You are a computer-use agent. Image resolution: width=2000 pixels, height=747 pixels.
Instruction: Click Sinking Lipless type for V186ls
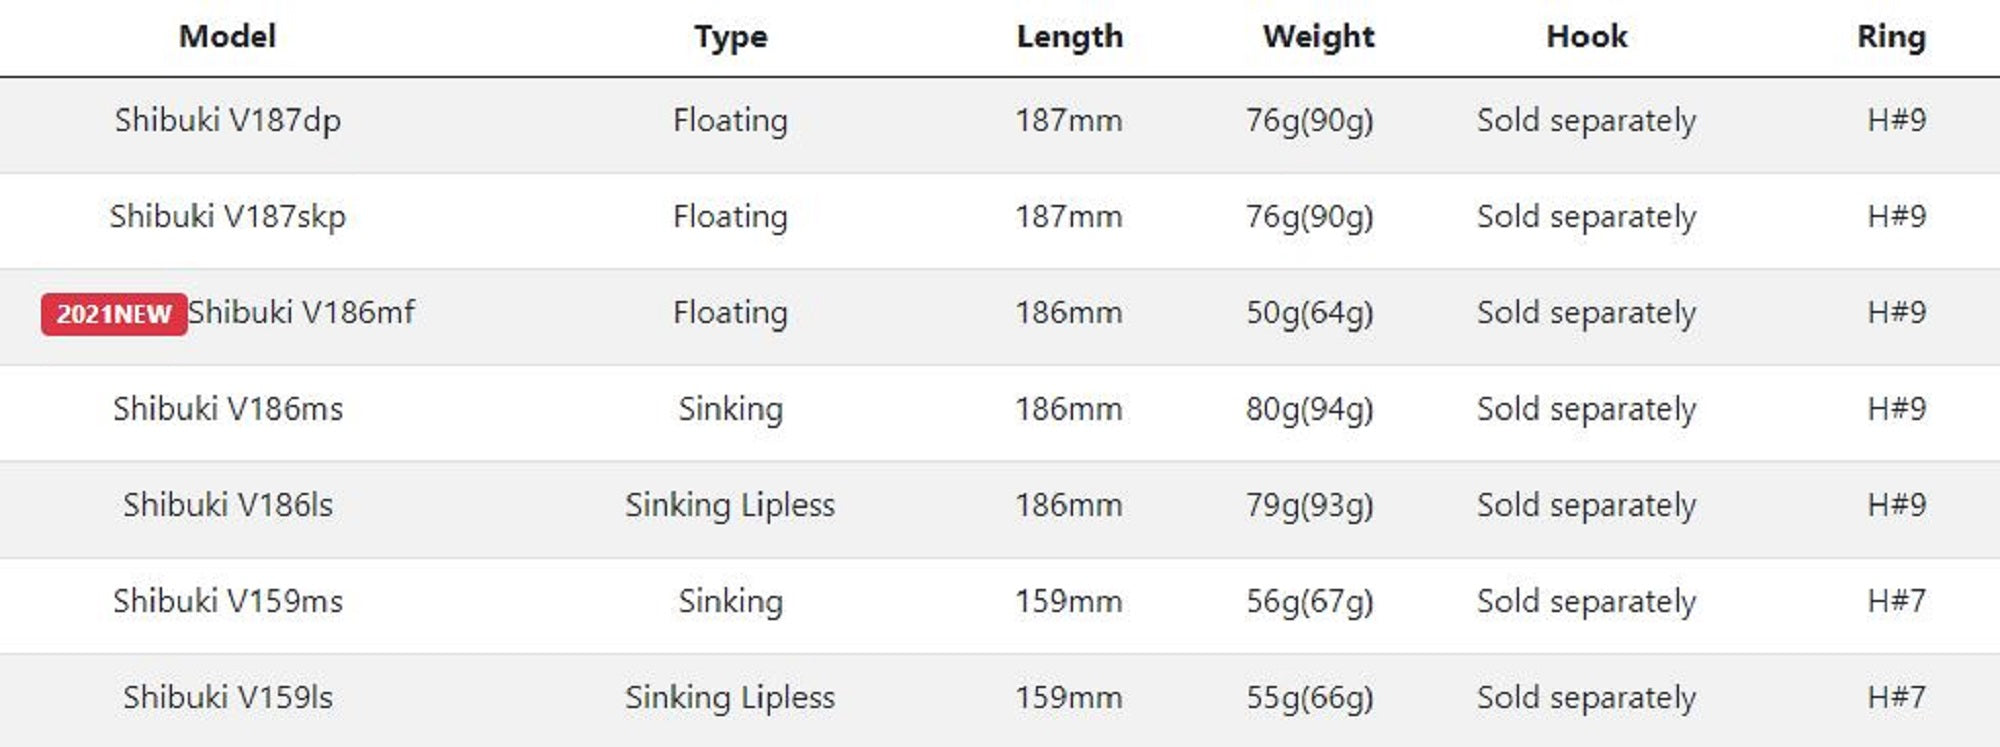730,505
